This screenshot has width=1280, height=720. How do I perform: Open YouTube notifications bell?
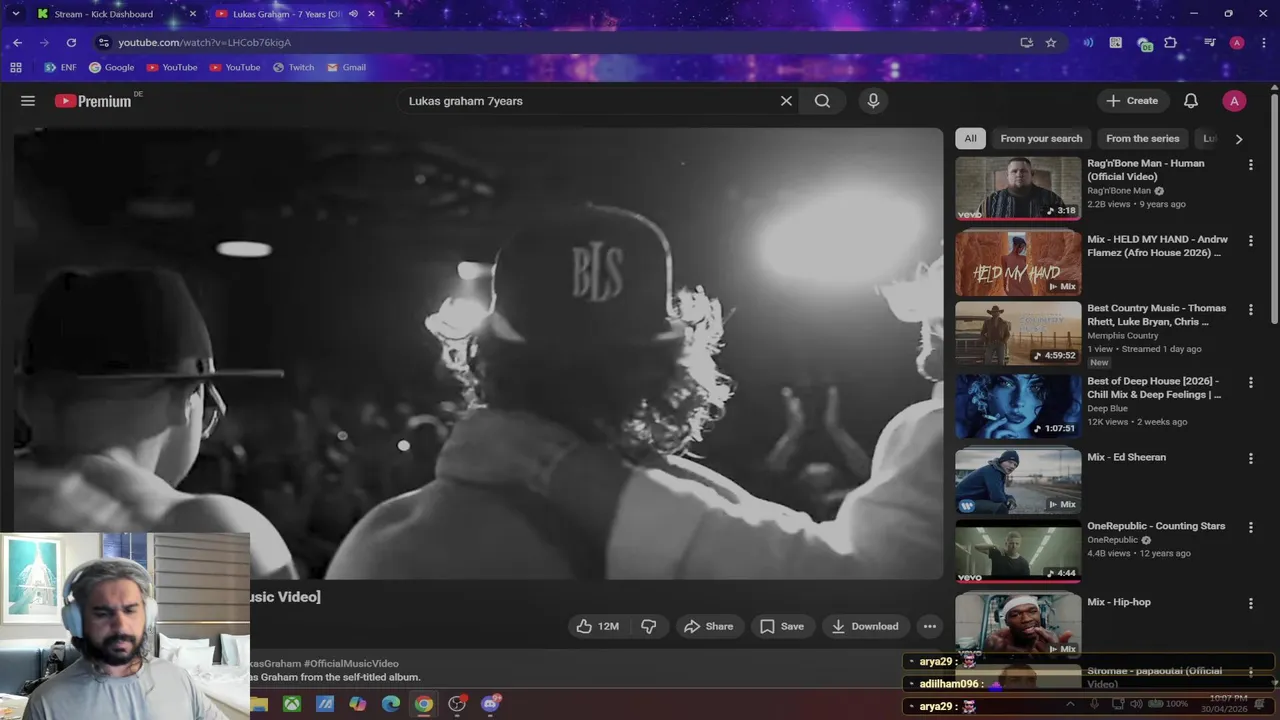(x=1191, y=101)
